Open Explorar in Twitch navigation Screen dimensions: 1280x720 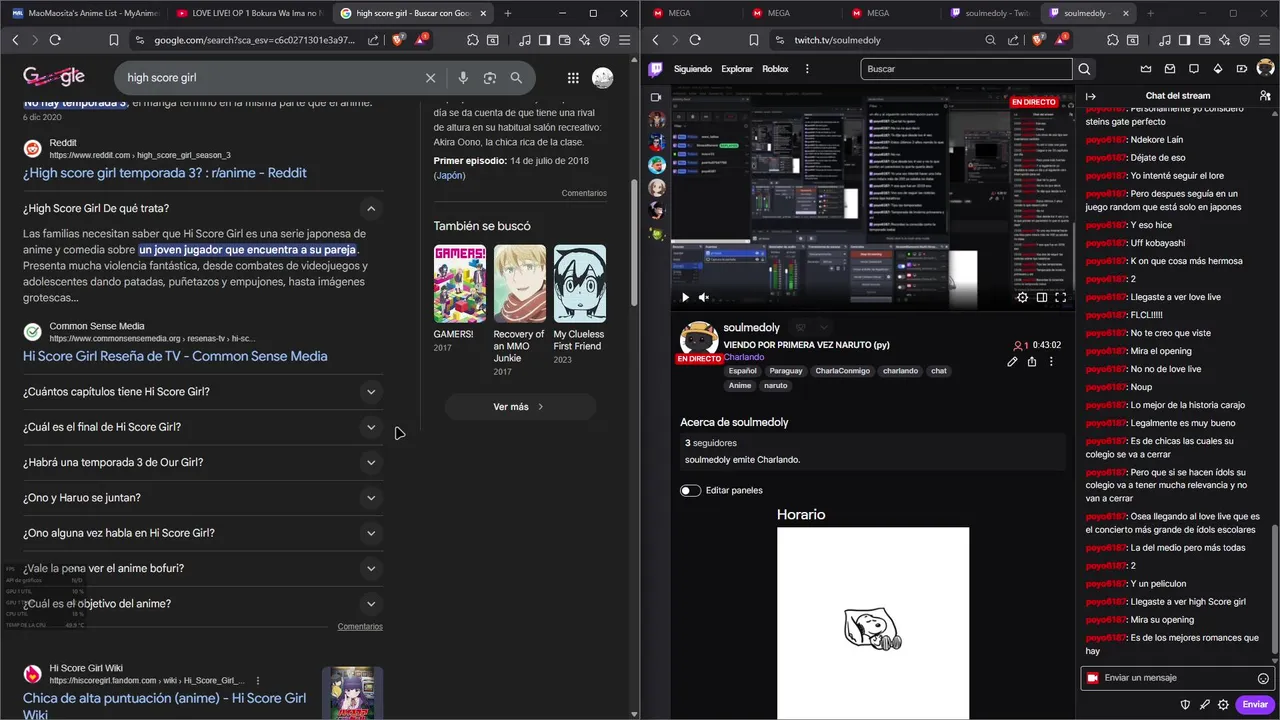(737, 69)
